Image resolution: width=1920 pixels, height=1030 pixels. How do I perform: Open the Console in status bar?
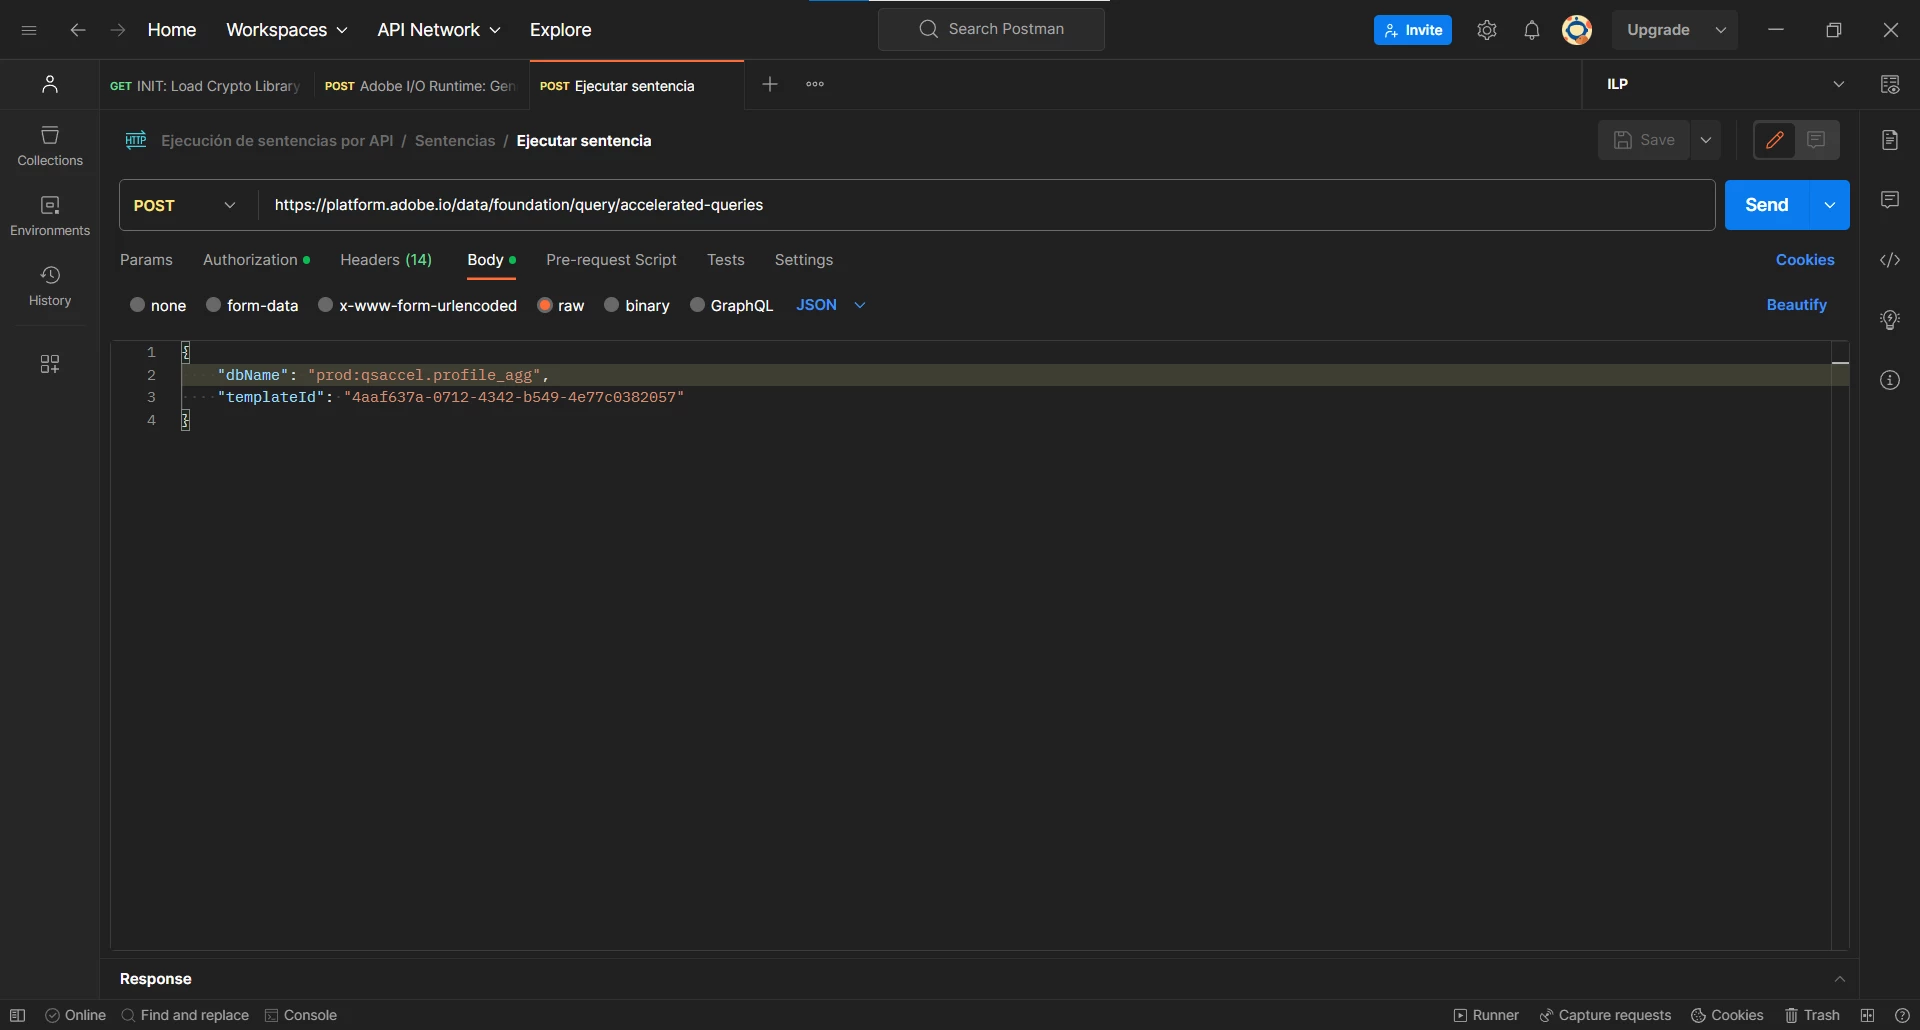click(301, 1015)
